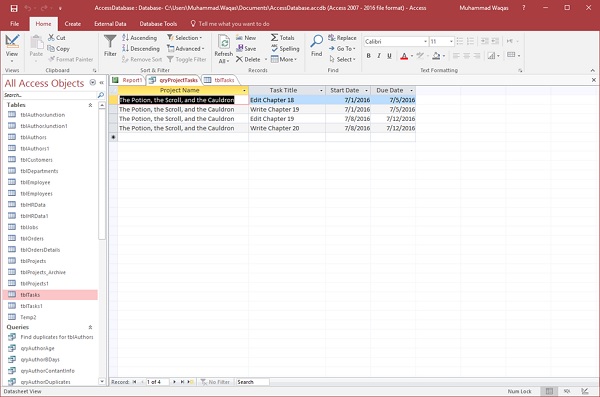
Task: Collapse the Tables group in navigation pane
Action: [90, 105]
